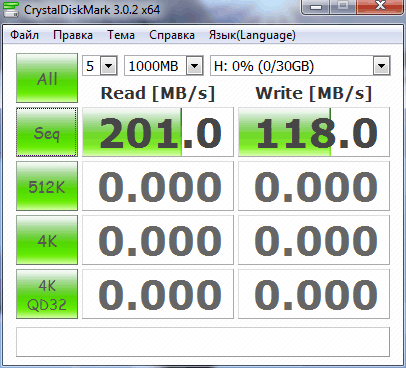The image size is (406, 368).
Task: Expand the test size dropdown showing 1000MB
Action: coord(195,66)
